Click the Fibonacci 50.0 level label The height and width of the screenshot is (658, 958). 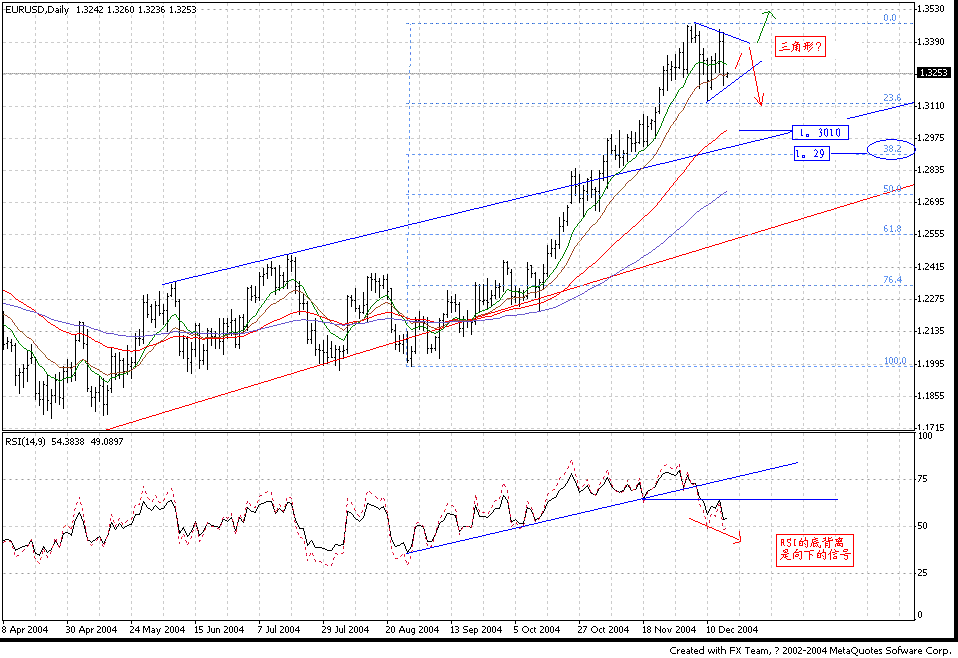(x=892, y=189)
